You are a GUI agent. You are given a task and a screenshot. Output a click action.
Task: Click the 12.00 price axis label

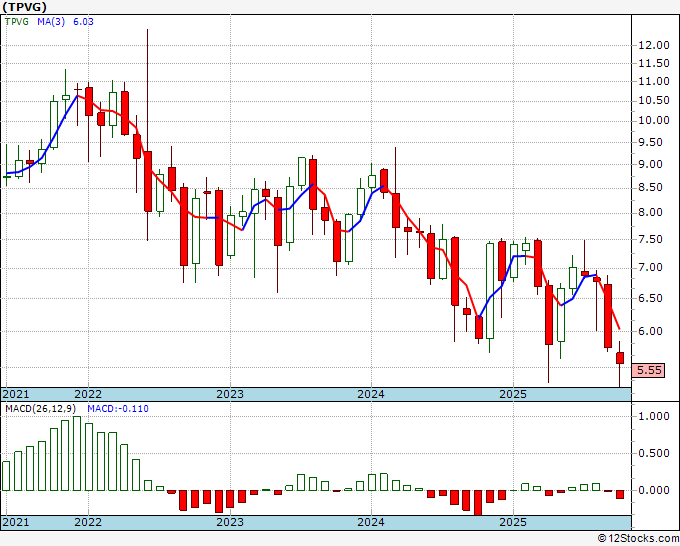point(654,45)
